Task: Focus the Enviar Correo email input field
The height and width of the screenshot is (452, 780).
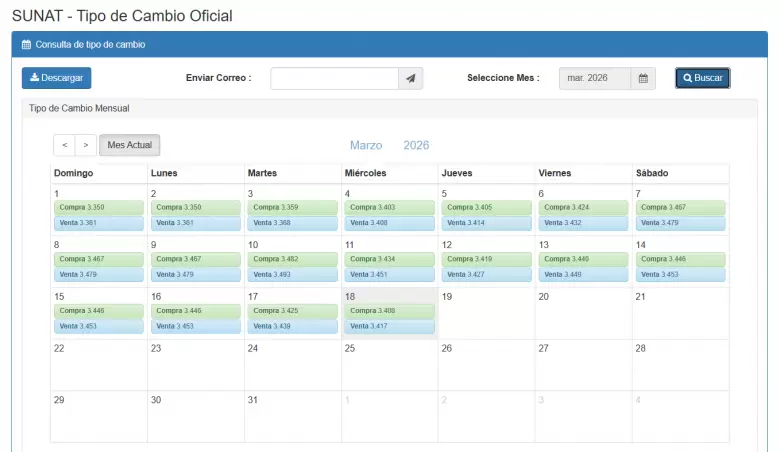Action: coord(334,78)
